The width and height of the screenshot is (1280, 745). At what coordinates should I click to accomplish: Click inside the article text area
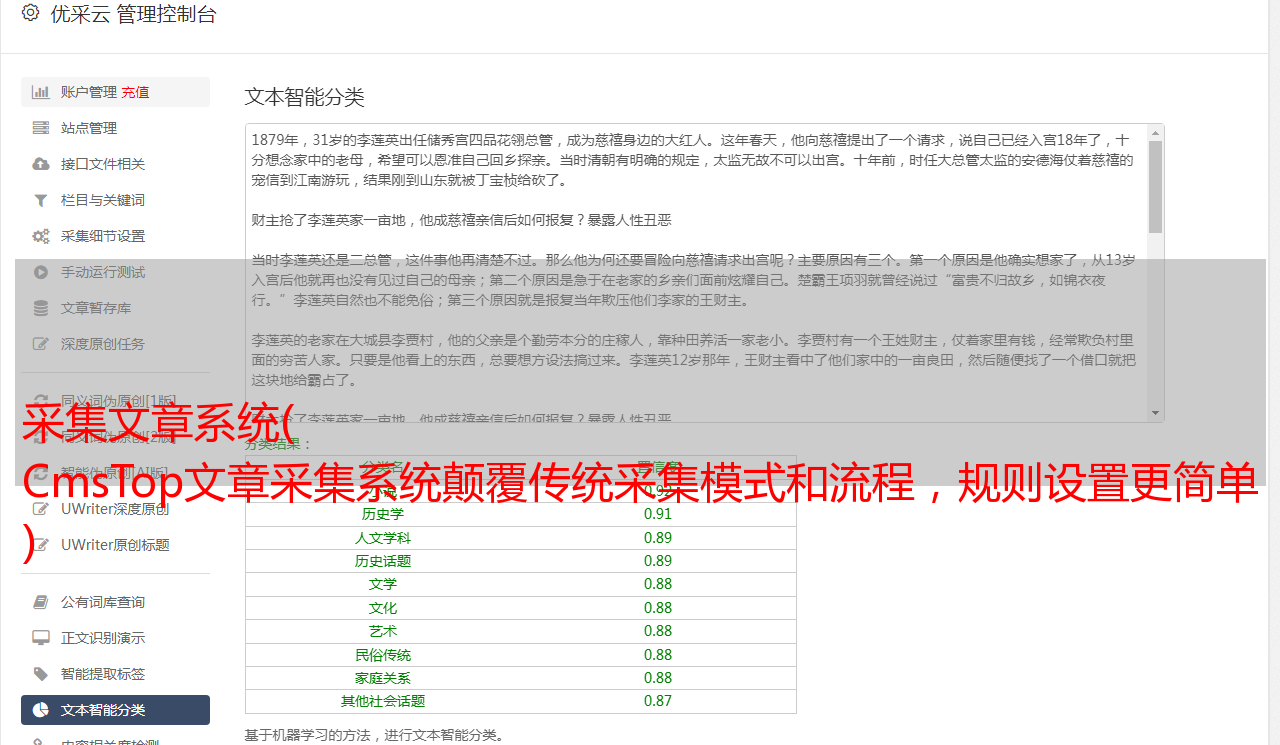(x=696, y=273)
